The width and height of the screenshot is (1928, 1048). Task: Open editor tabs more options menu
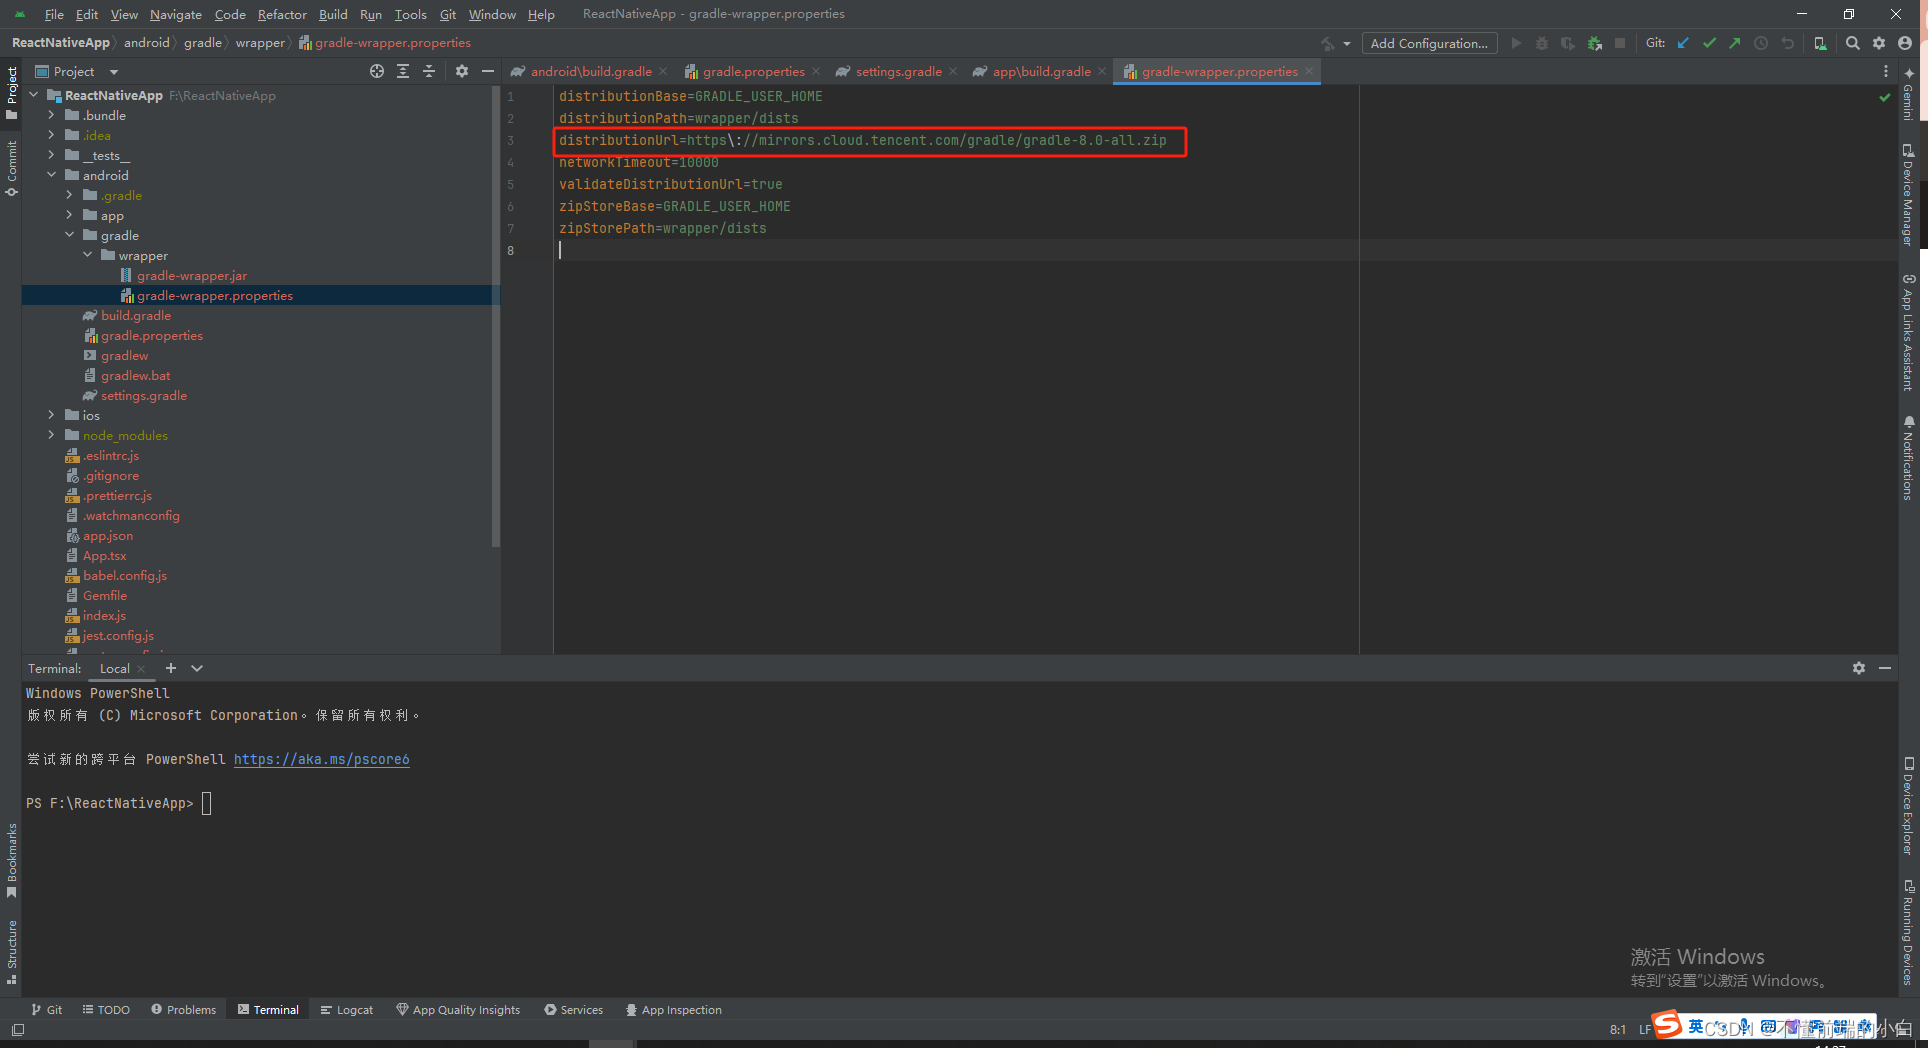1886,71
